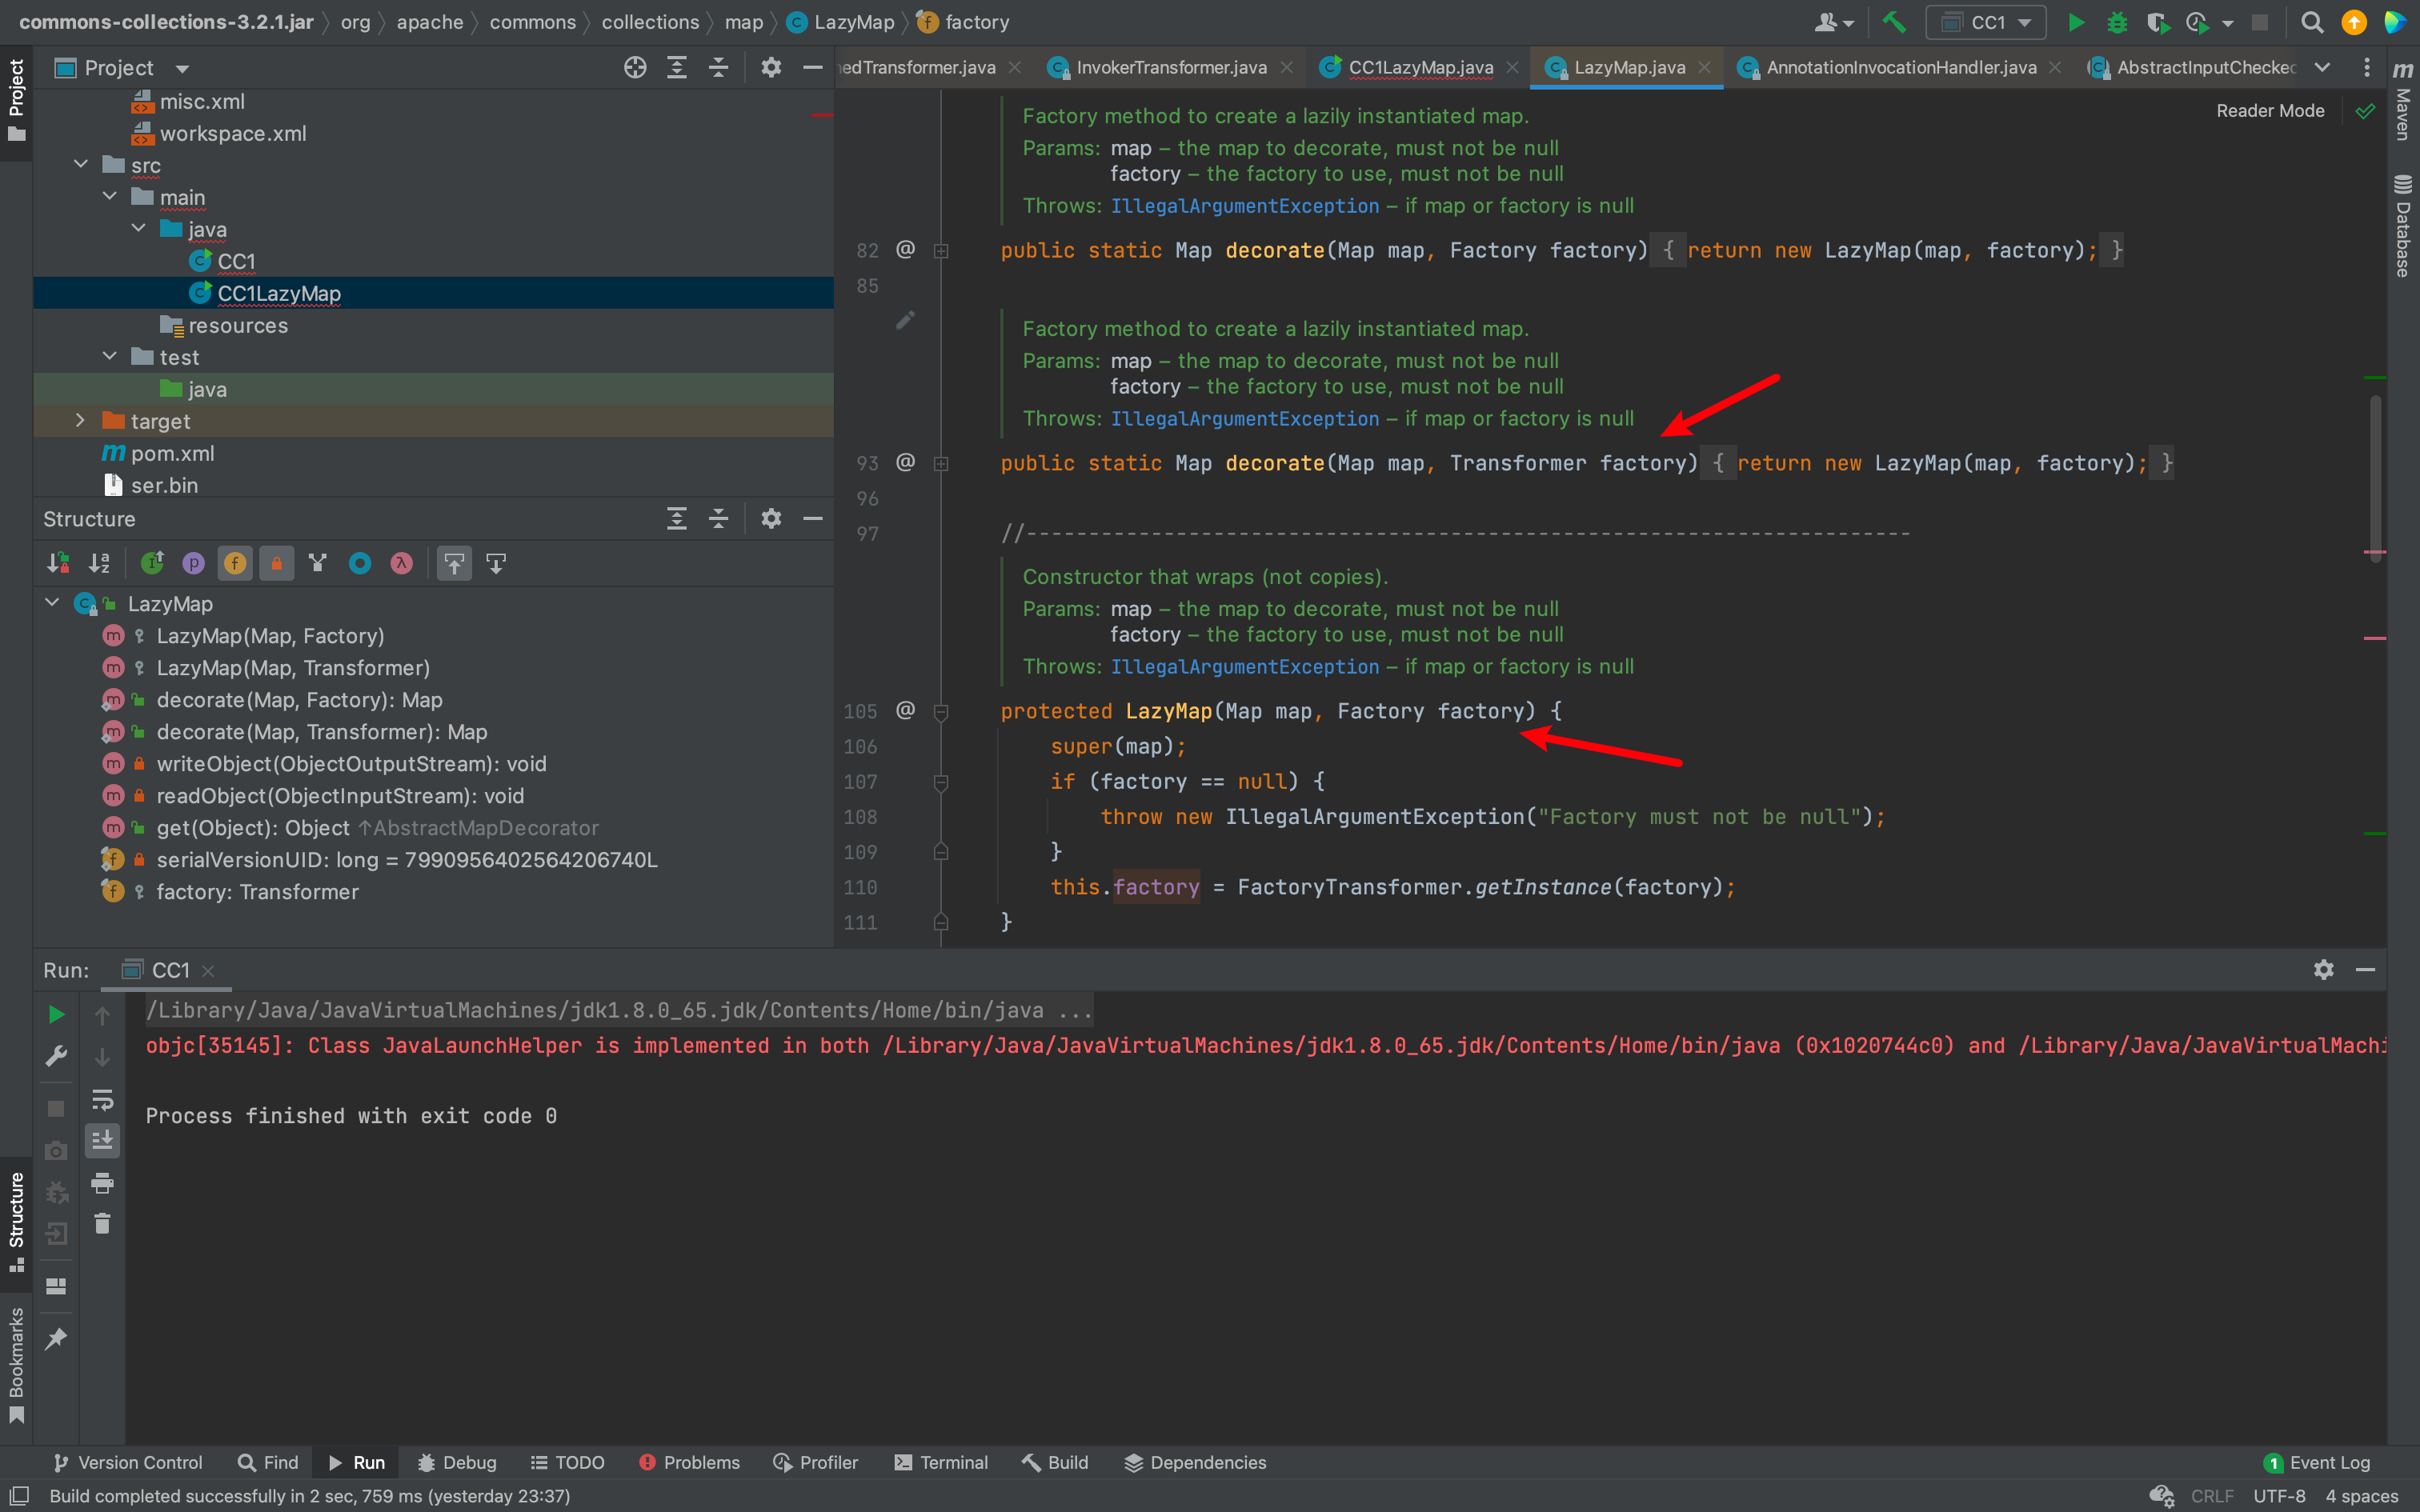
Task: Select pom.xml in project tree
Action: [172, 453]
